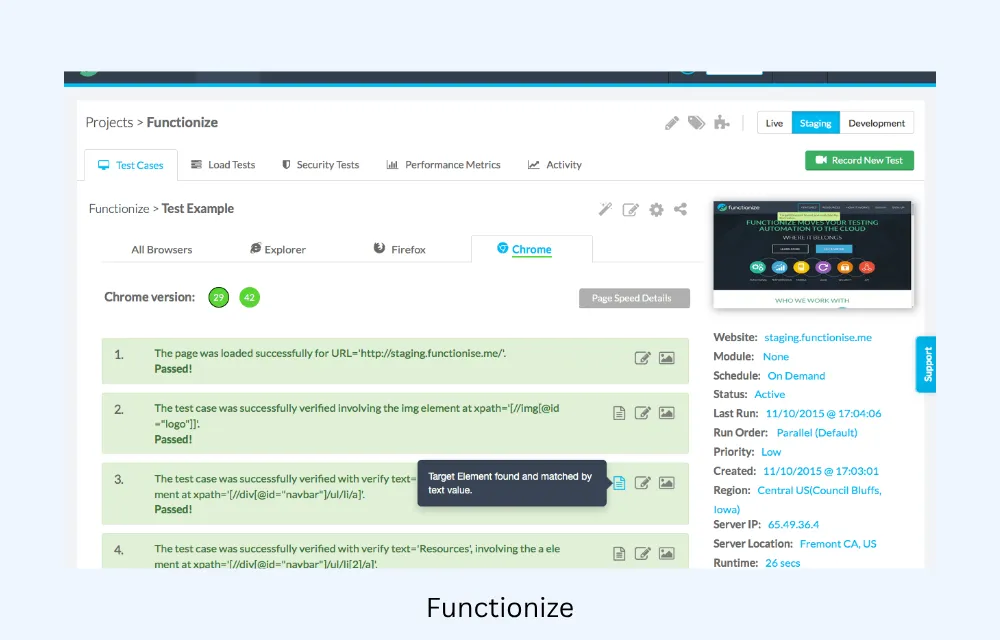Image resolution: width=1000 pixels, height=640 pixels.
Task: Select the Chrome browser tab
Action: [x=531, y=249]
